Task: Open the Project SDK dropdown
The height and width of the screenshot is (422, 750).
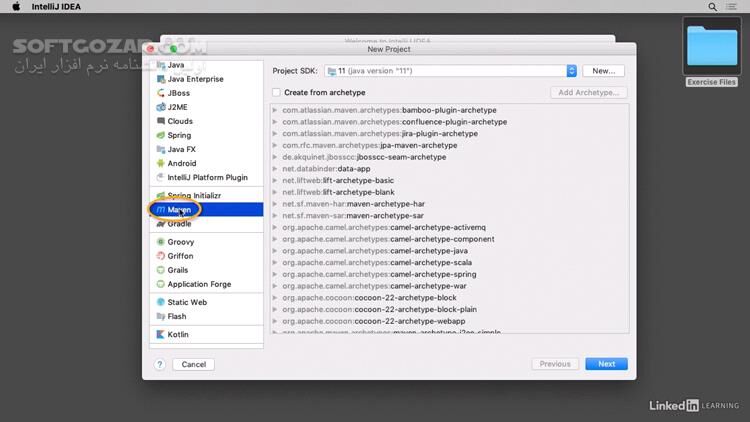Action: [571, 71]
